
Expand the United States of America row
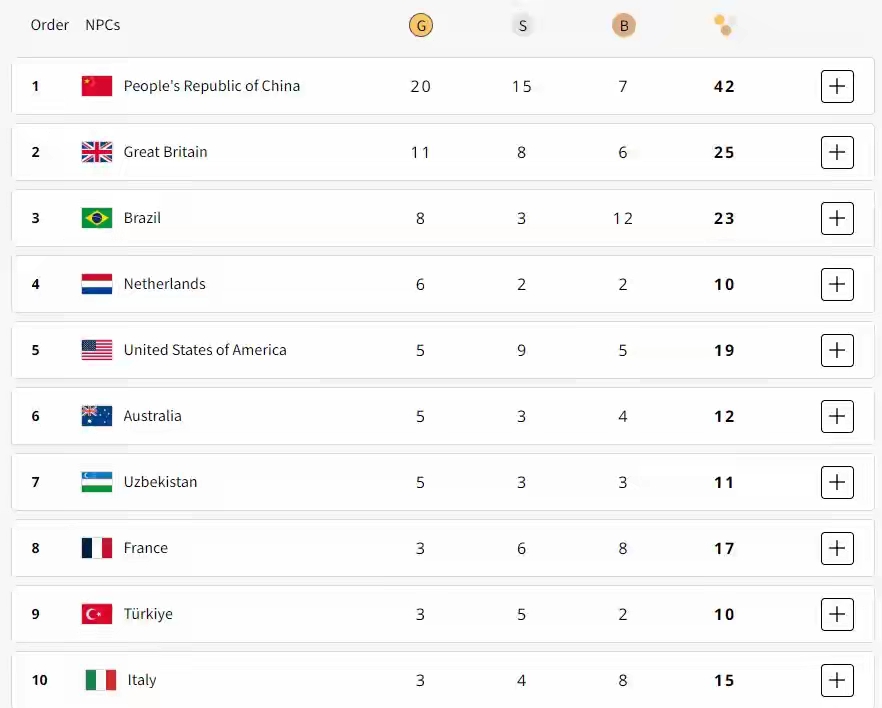point(837,350)
